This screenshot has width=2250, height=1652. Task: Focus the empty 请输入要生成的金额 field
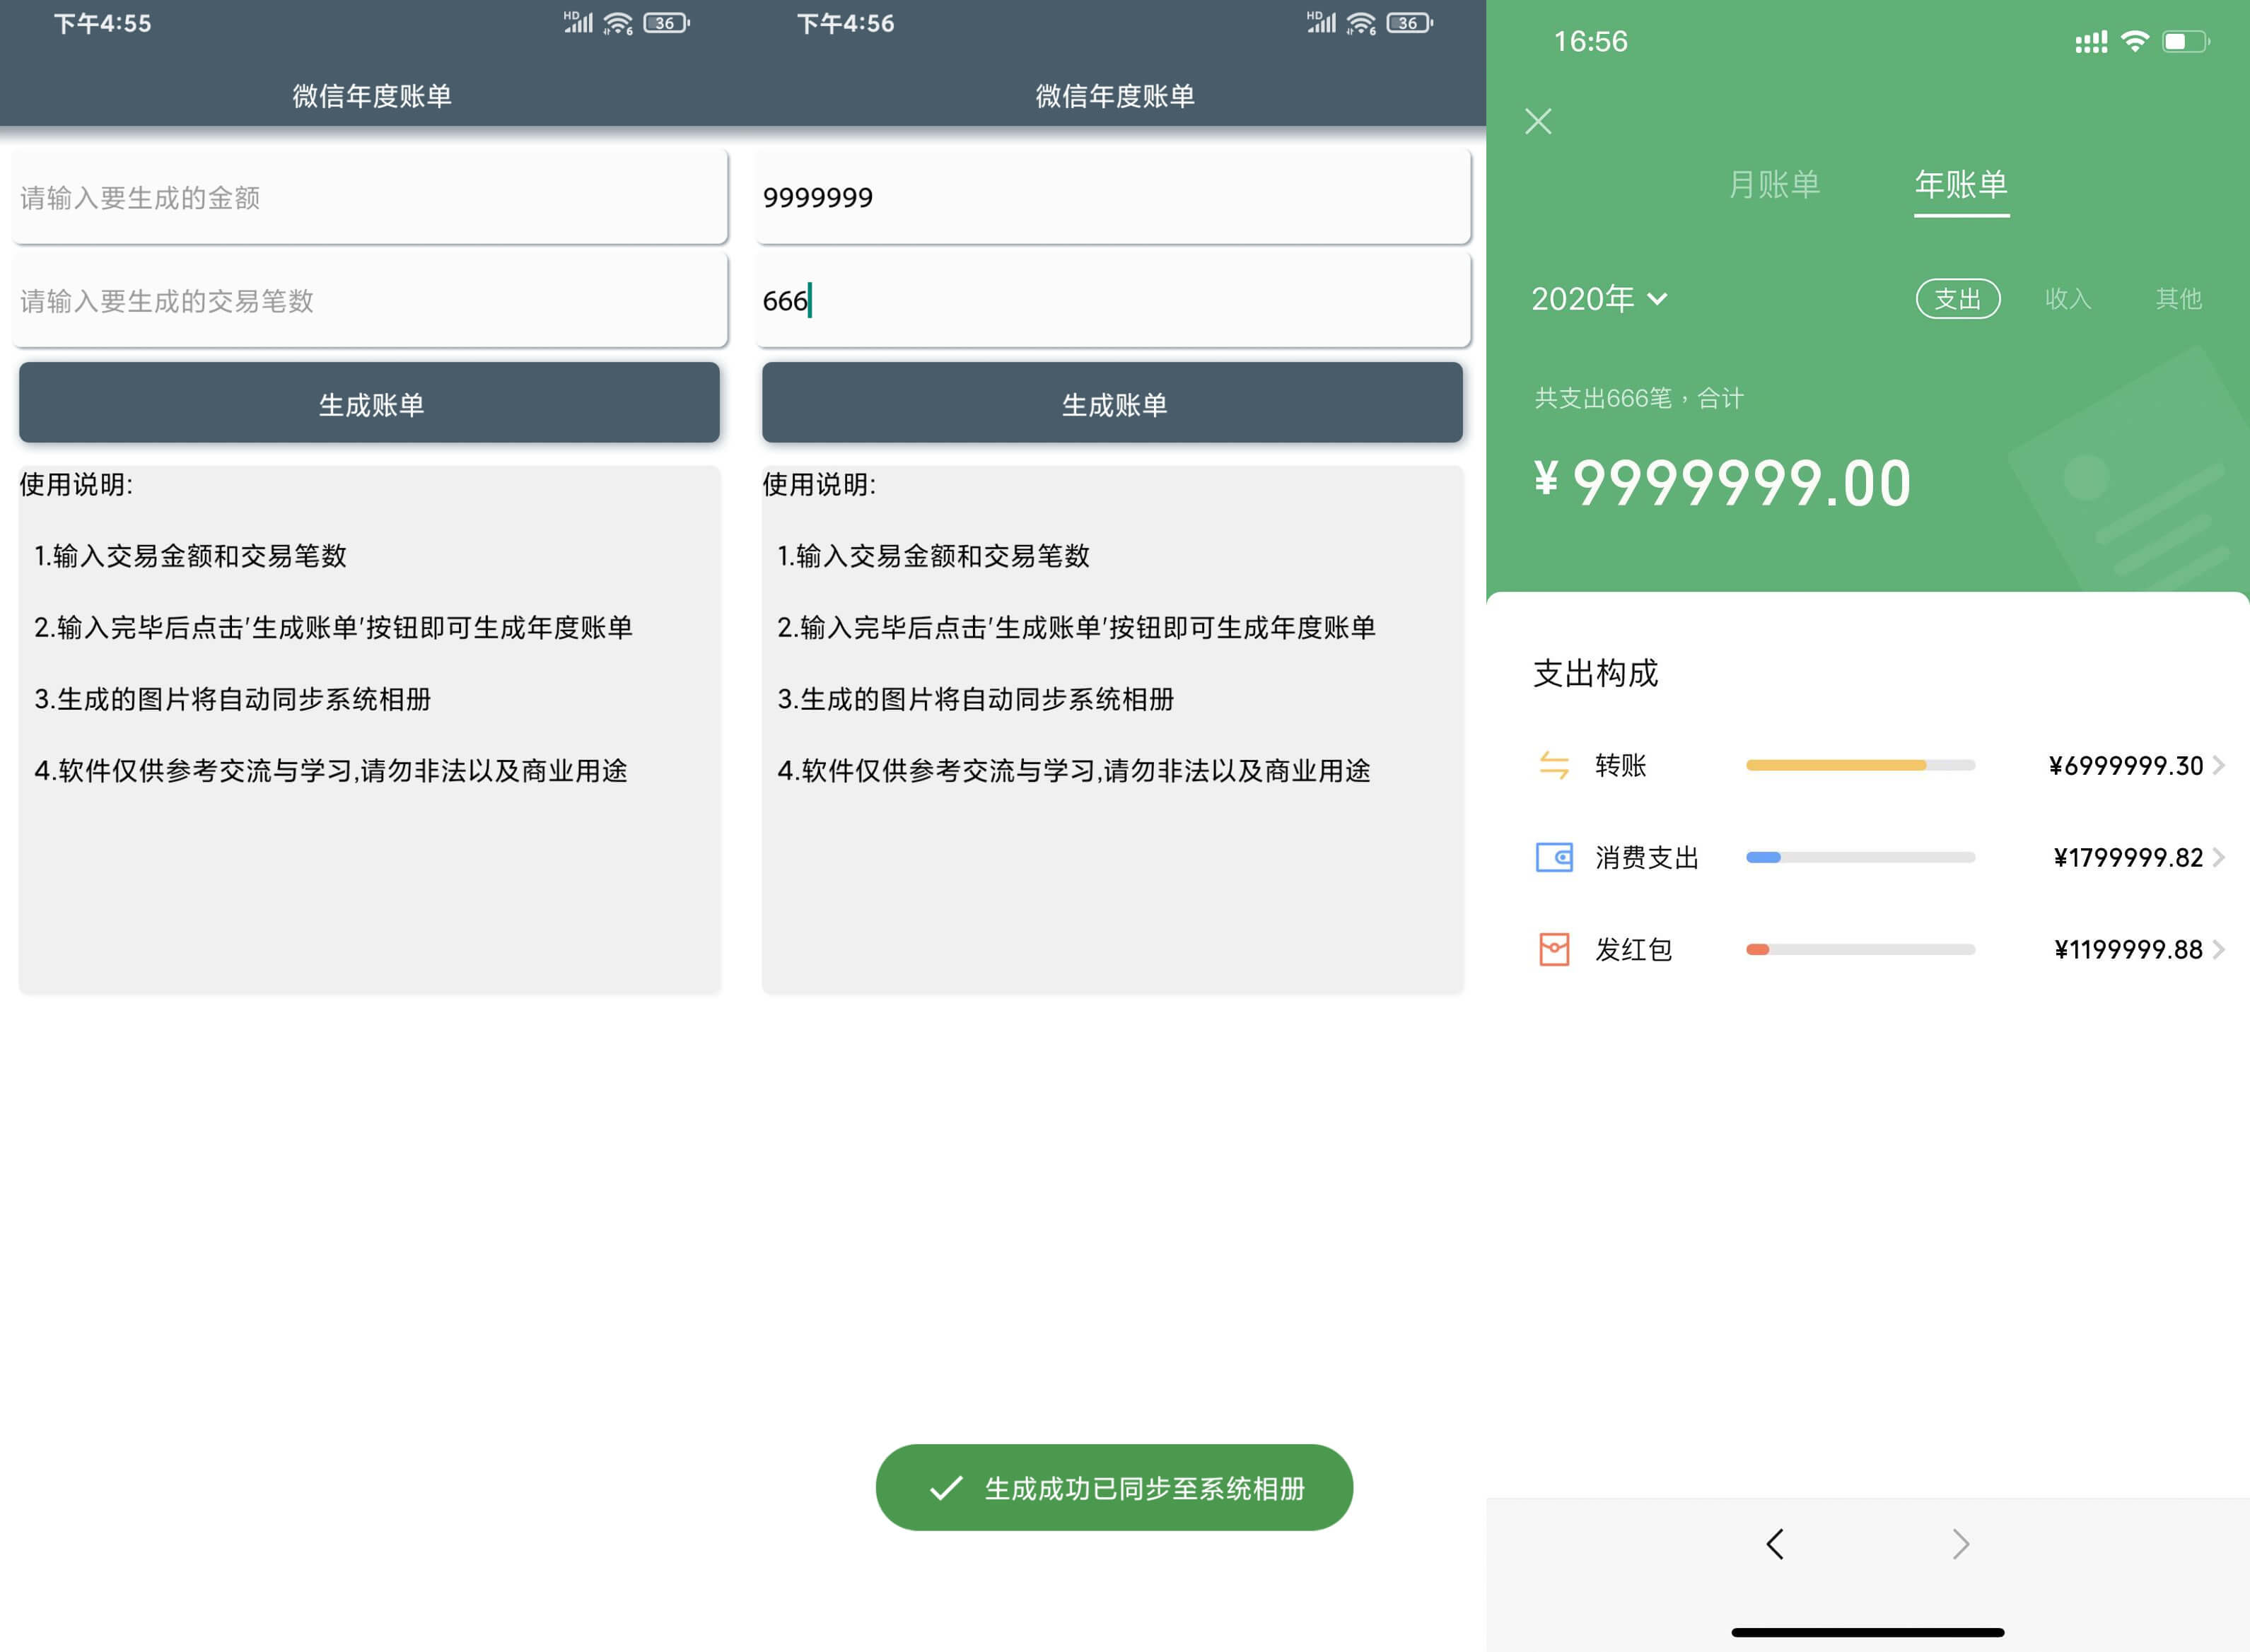[x=369, y=197]
